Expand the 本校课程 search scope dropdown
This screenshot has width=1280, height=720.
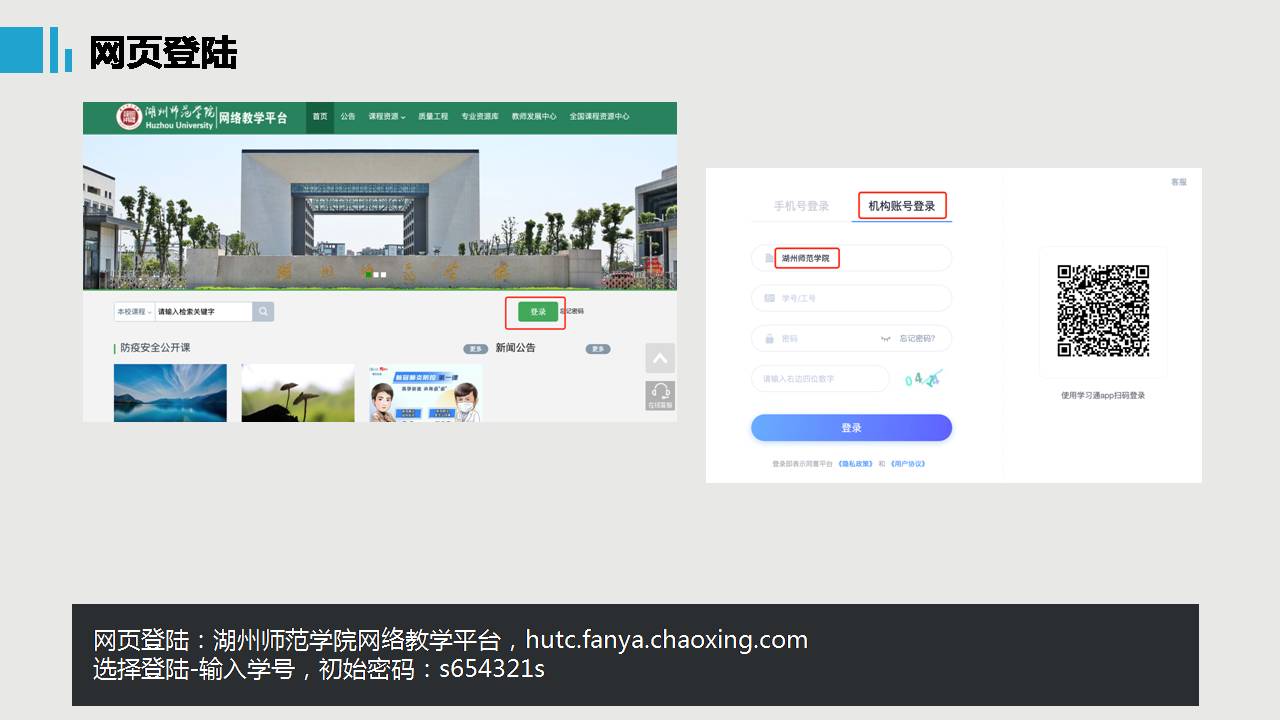point(134,312)
